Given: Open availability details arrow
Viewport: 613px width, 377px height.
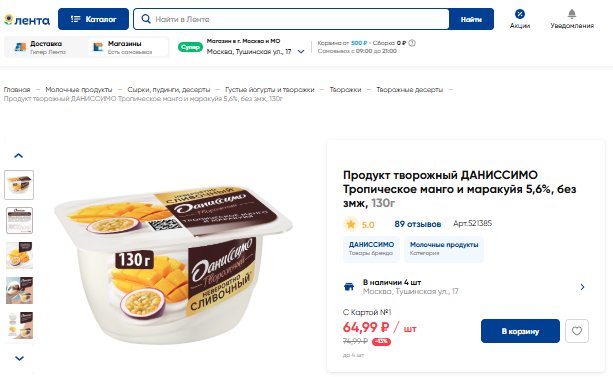Looking at the screenshot, I should pyautogui.click(x=582, y=287).
